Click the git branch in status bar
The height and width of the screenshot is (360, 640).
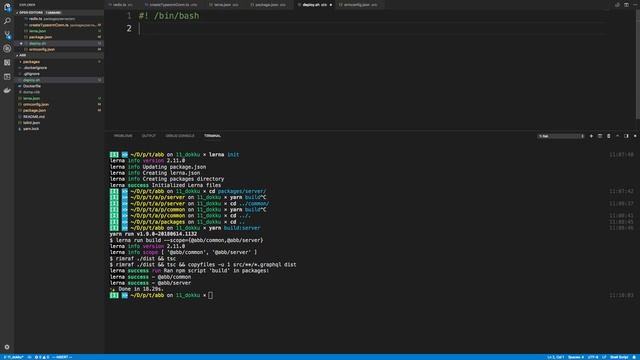pyautogui.click(x=13, y=357)
